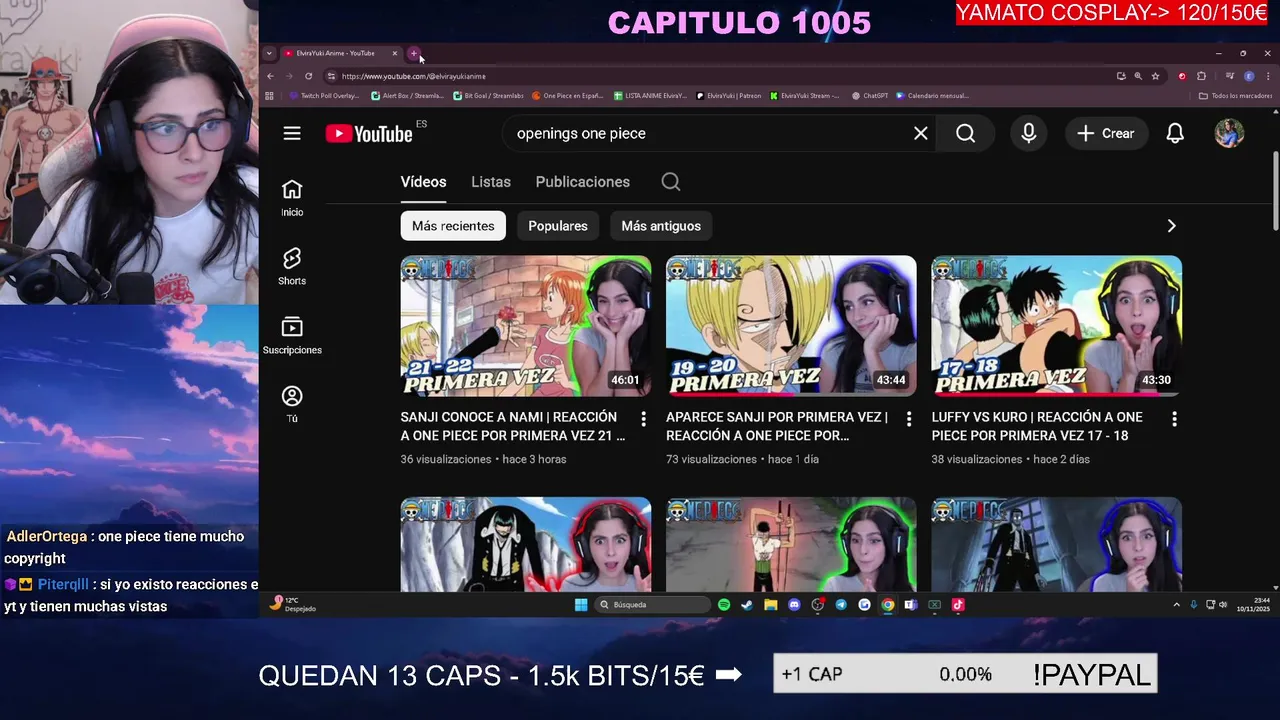Switch to the Listas tab
The height and width of the screenshot is (720, 1280).
pos(491,182)
